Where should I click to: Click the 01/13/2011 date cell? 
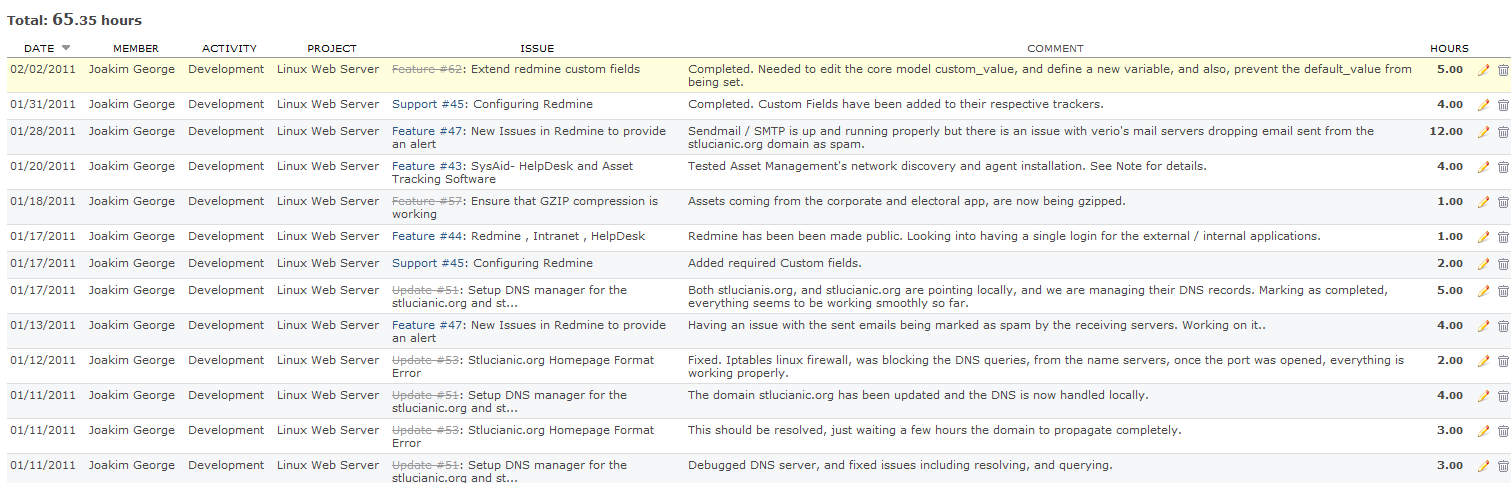coord(43,325)
